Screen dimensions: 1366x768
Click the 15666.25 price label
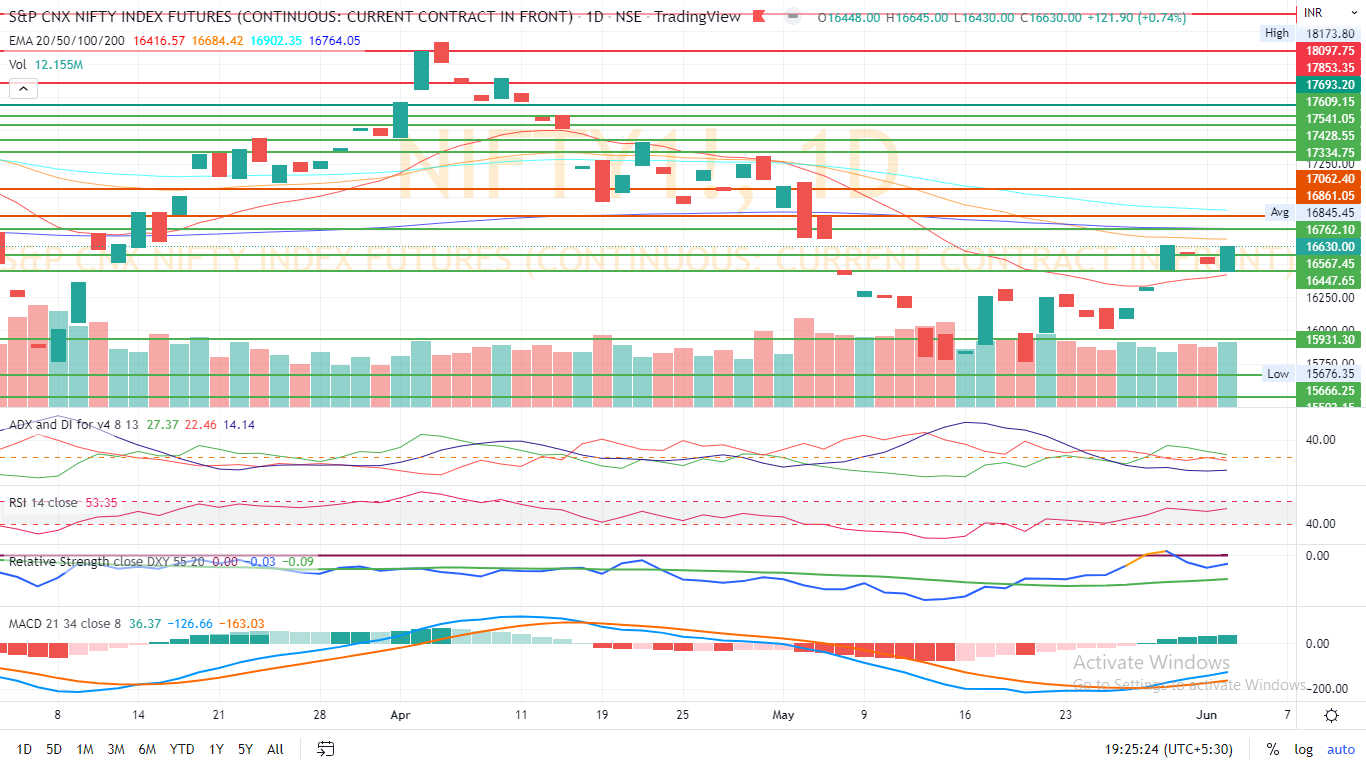click(1329, 390)
